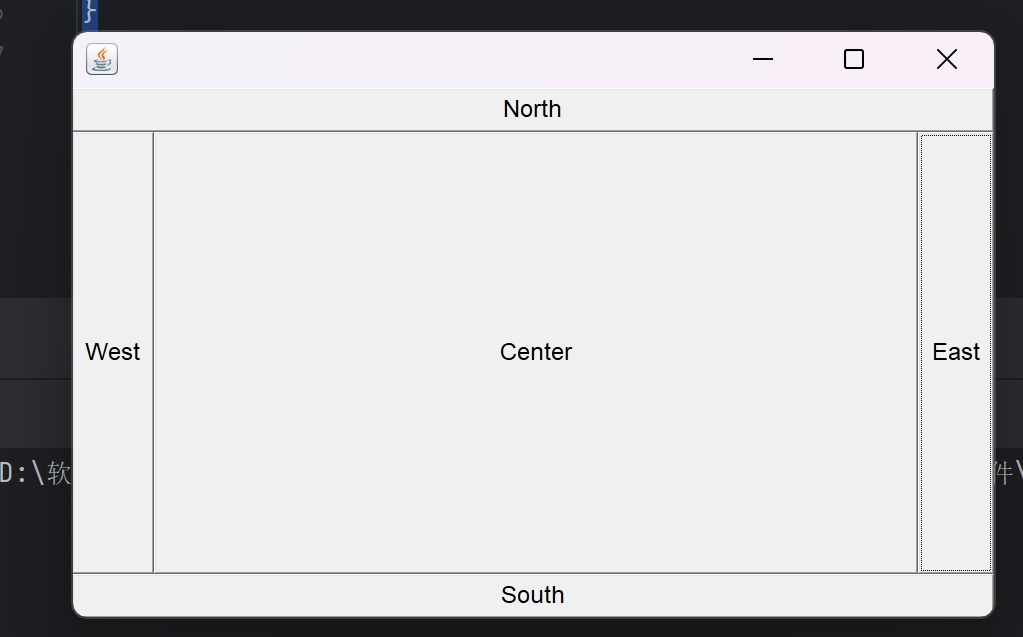
Task: Click the line number gutter at top left
Action: click(12, 30)
